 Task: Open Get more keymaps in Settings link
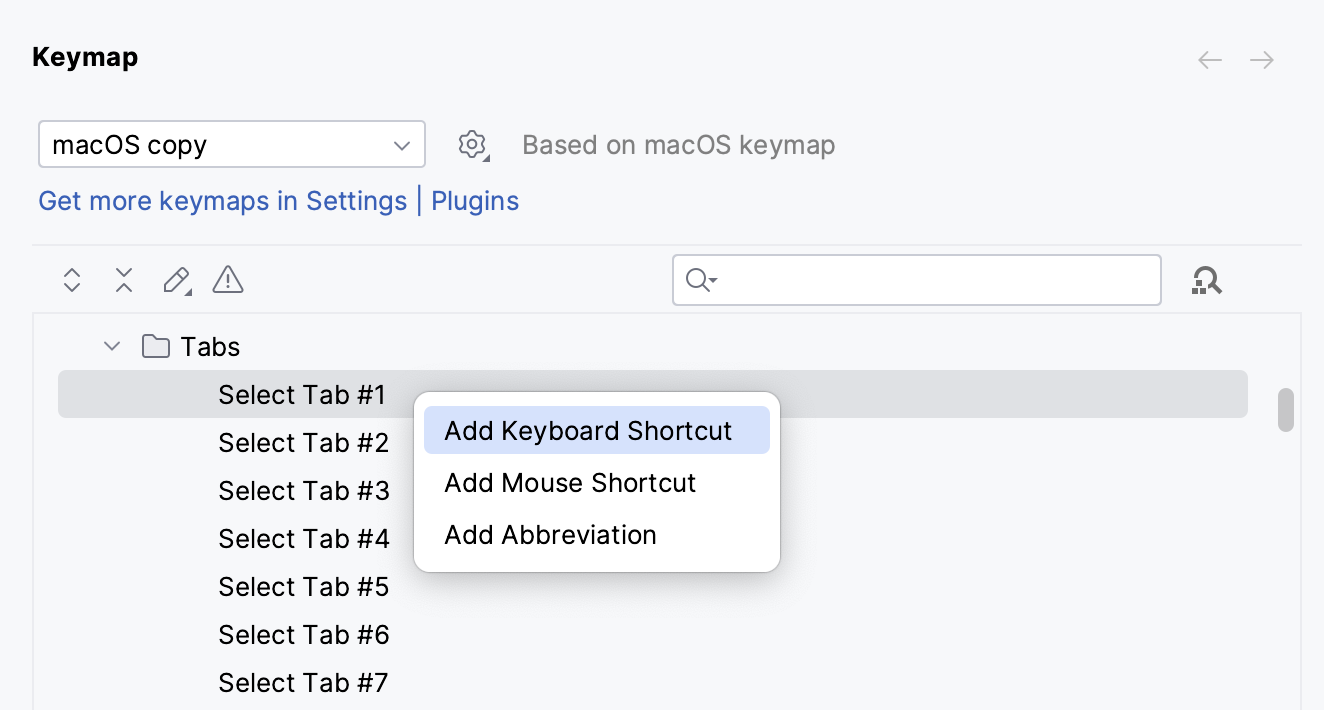click(222, 201)
